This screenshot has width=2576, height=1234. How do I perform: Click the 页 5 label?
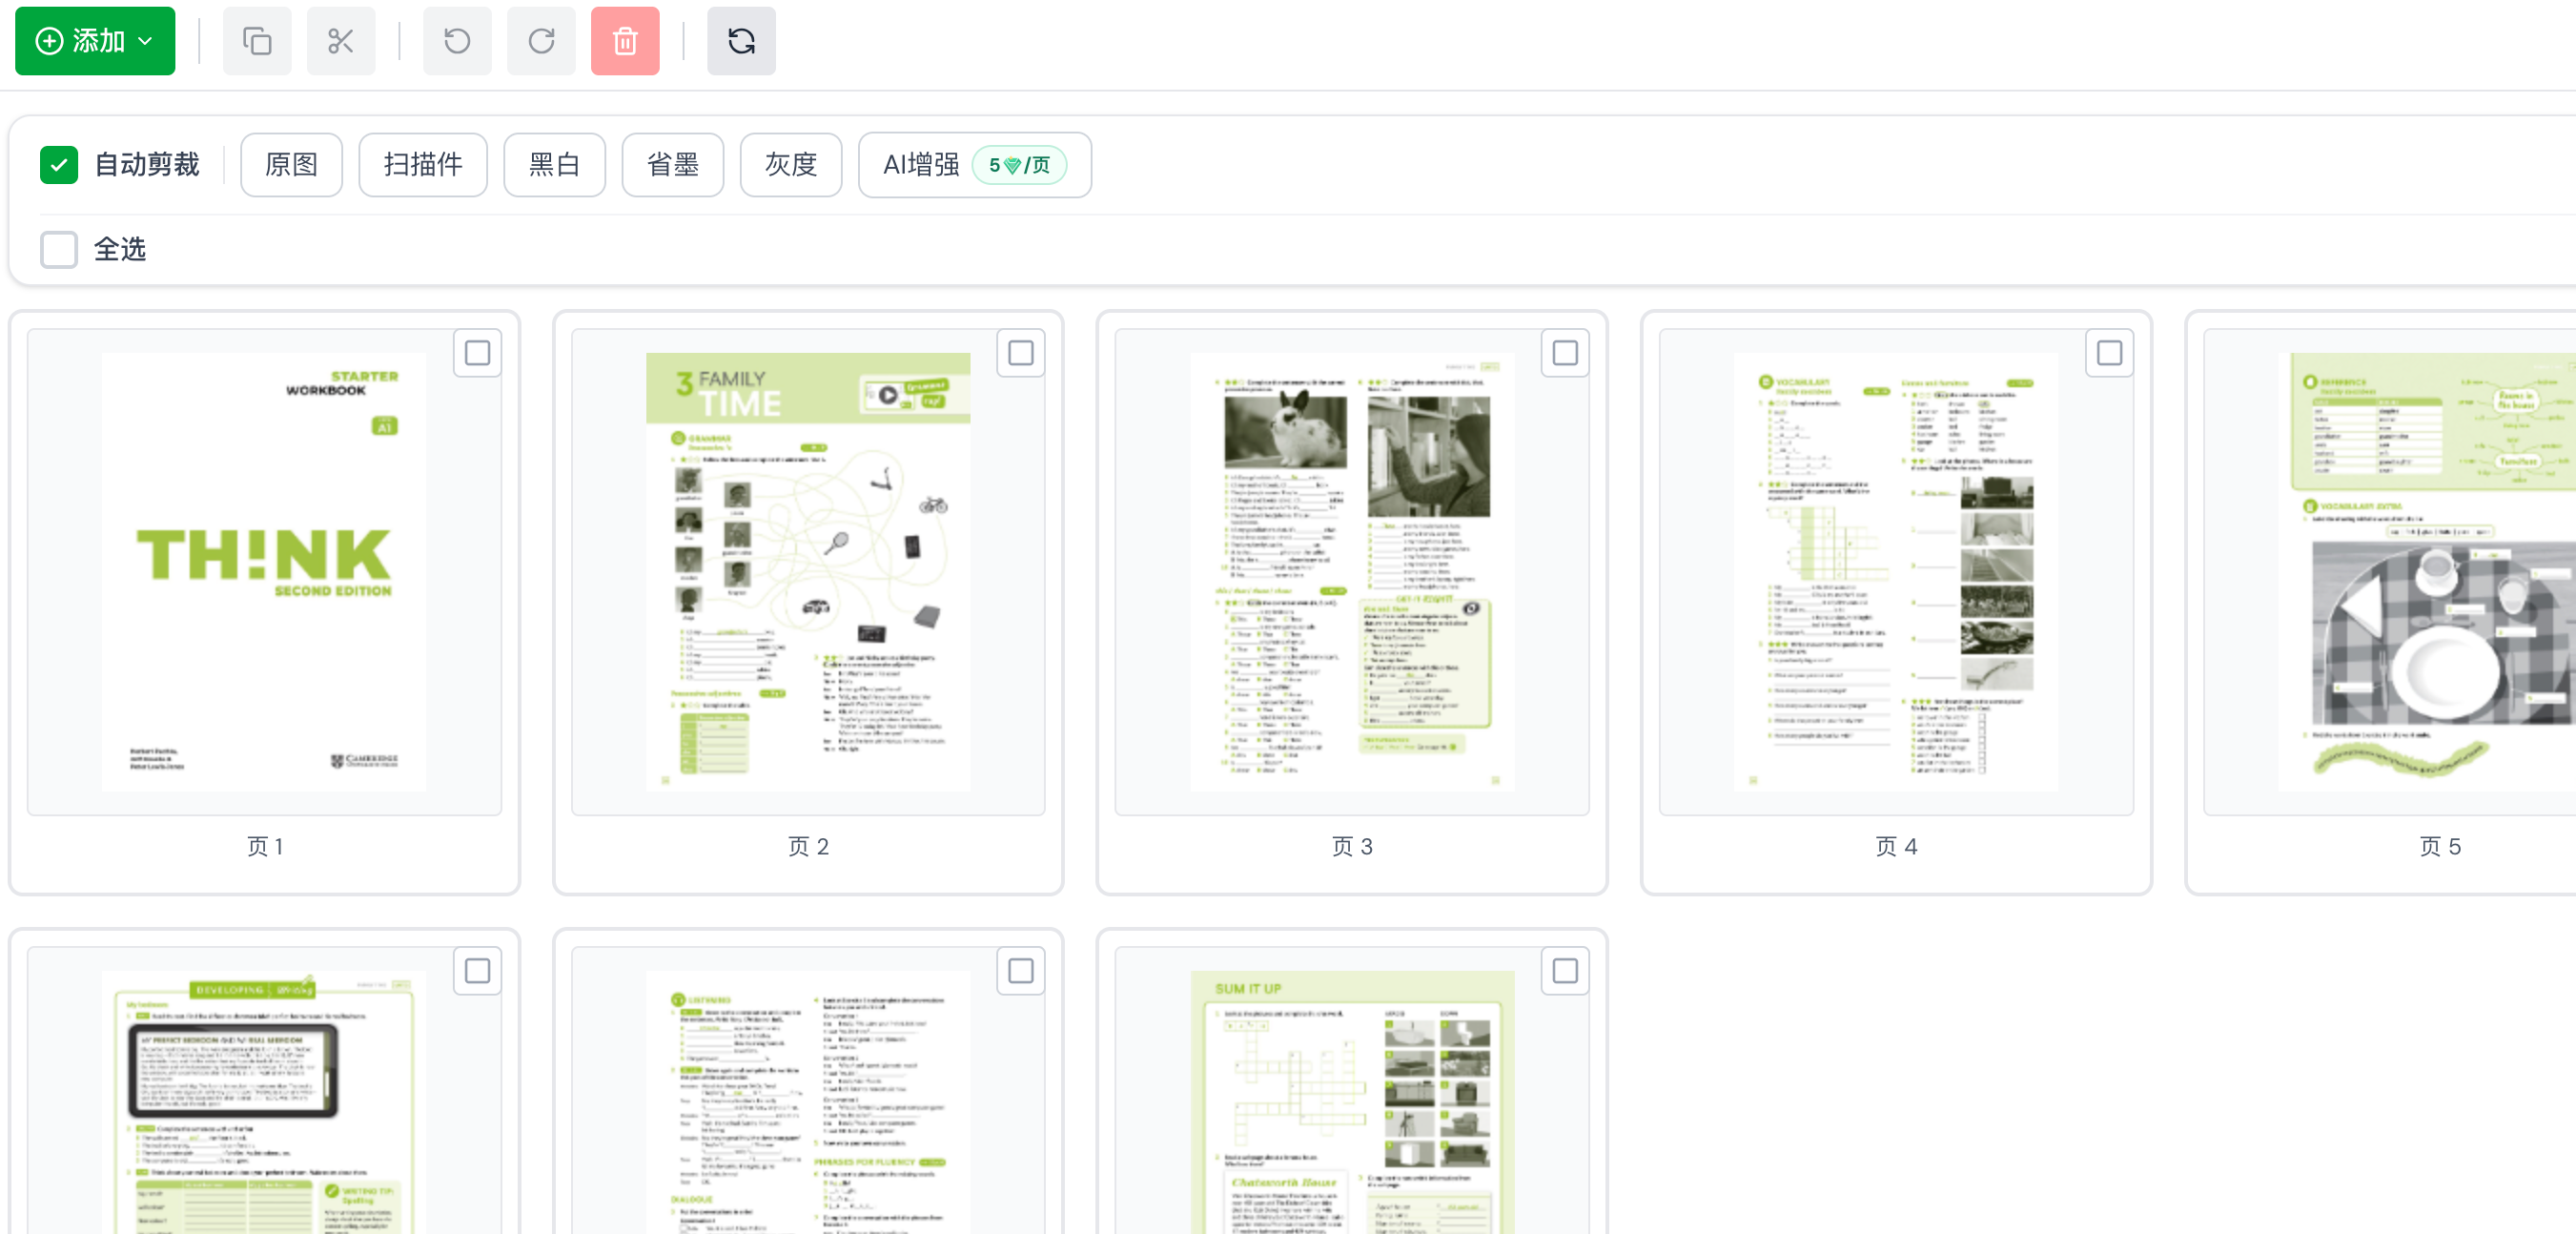(2440, 847)
